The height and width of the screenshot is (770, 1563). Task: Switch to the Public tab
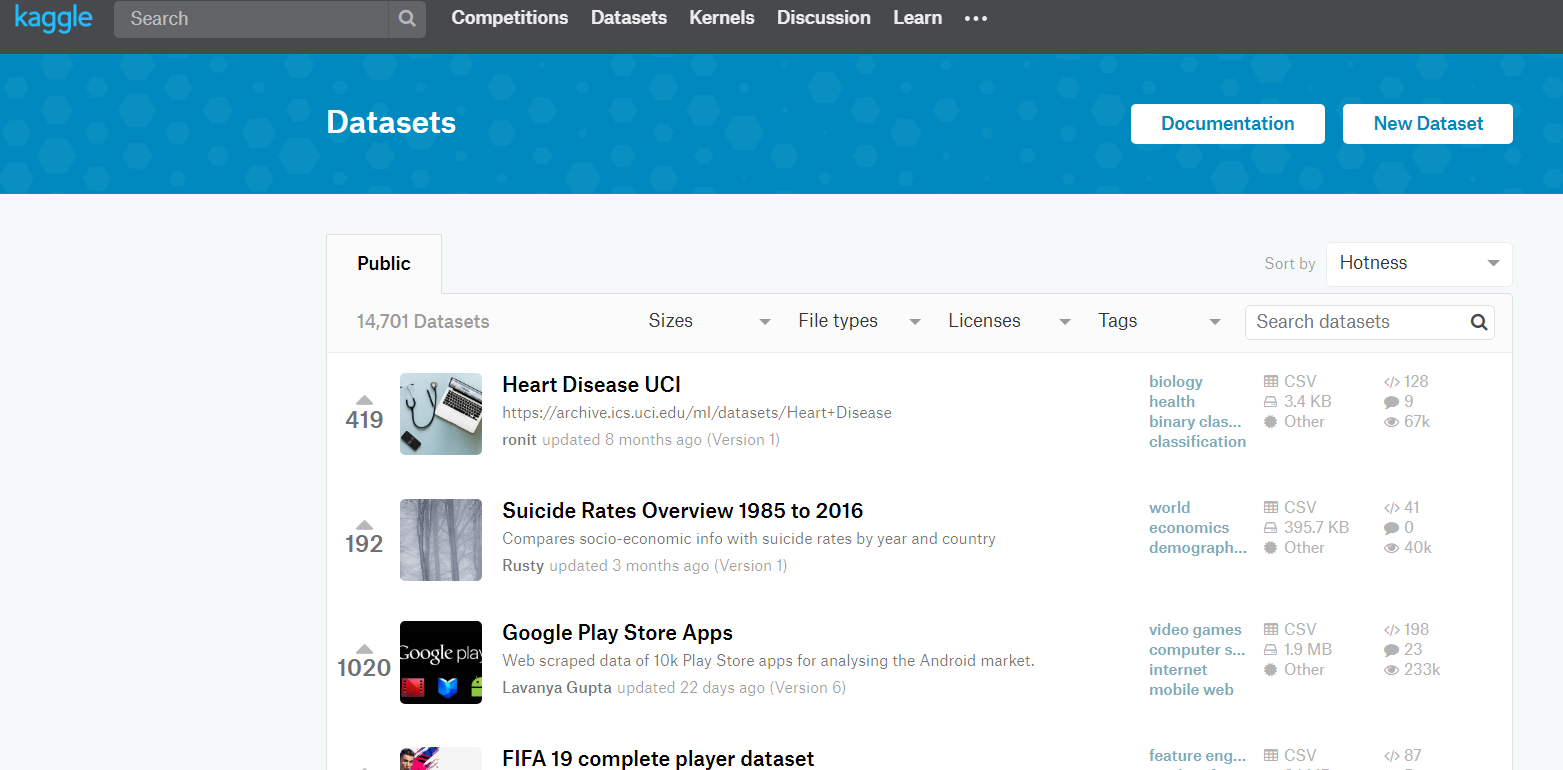[x=383, y=263]
